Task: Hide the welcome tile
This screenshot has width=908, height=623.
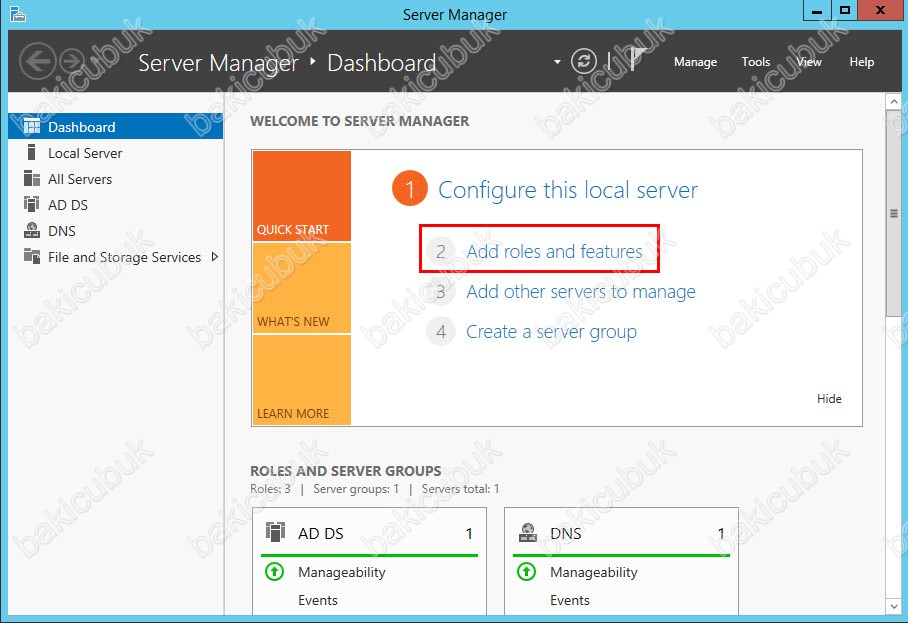Action: tap(829, 398)
